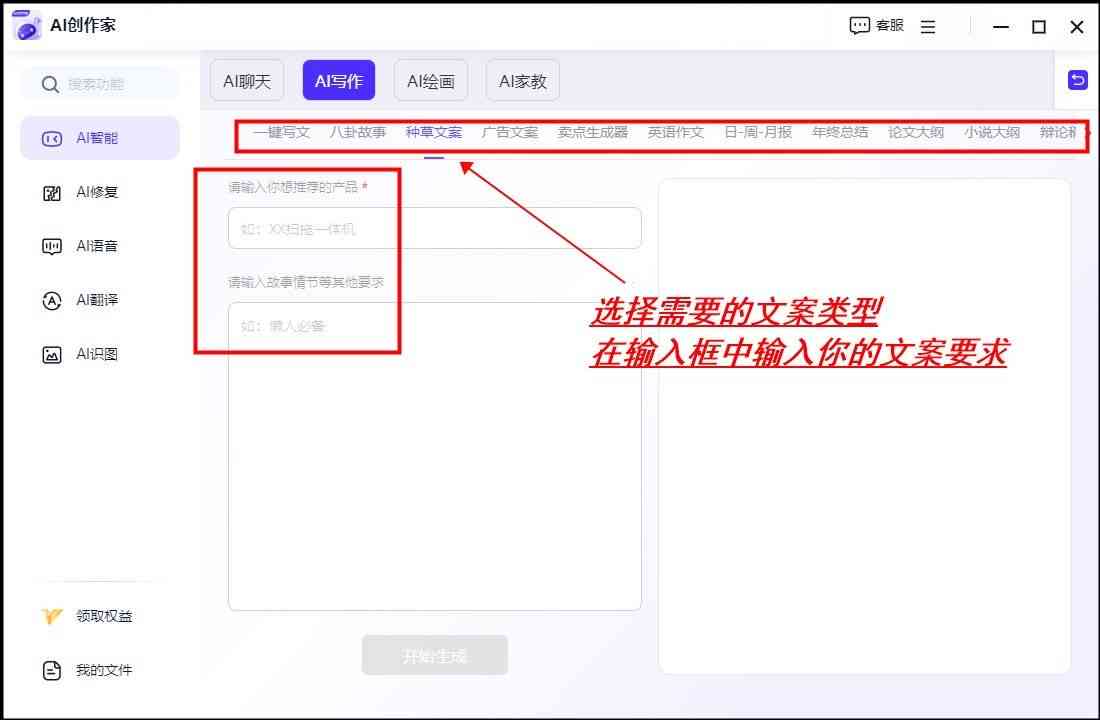
Task: Select 年终总结 writing type
Action: (x=840, y=132)
